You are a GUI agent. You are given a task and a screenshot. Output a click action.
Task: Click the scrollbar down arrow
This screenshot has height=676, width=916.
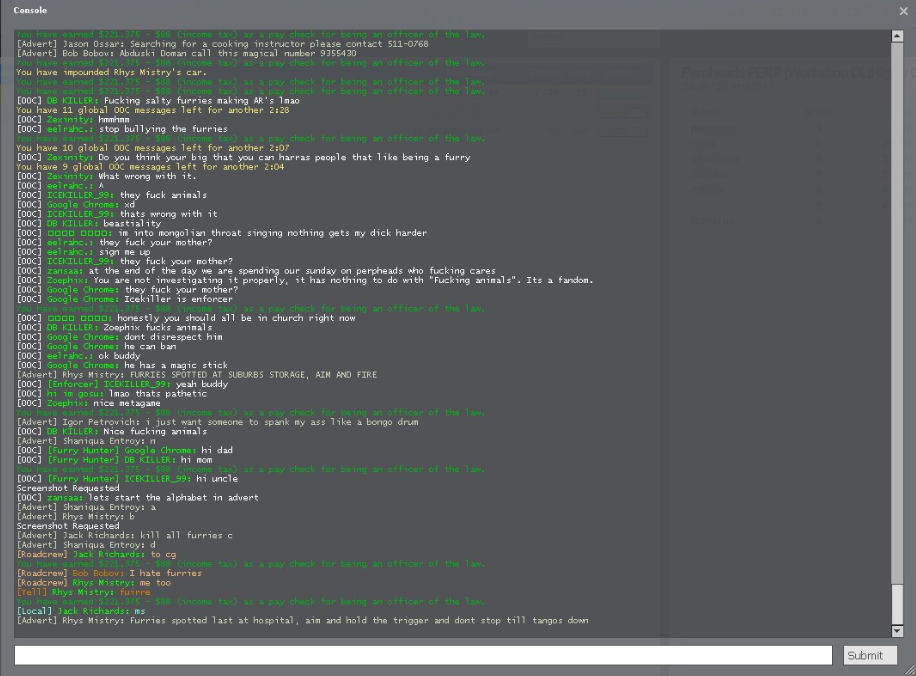pyautogui.click(x=897, y=631)
